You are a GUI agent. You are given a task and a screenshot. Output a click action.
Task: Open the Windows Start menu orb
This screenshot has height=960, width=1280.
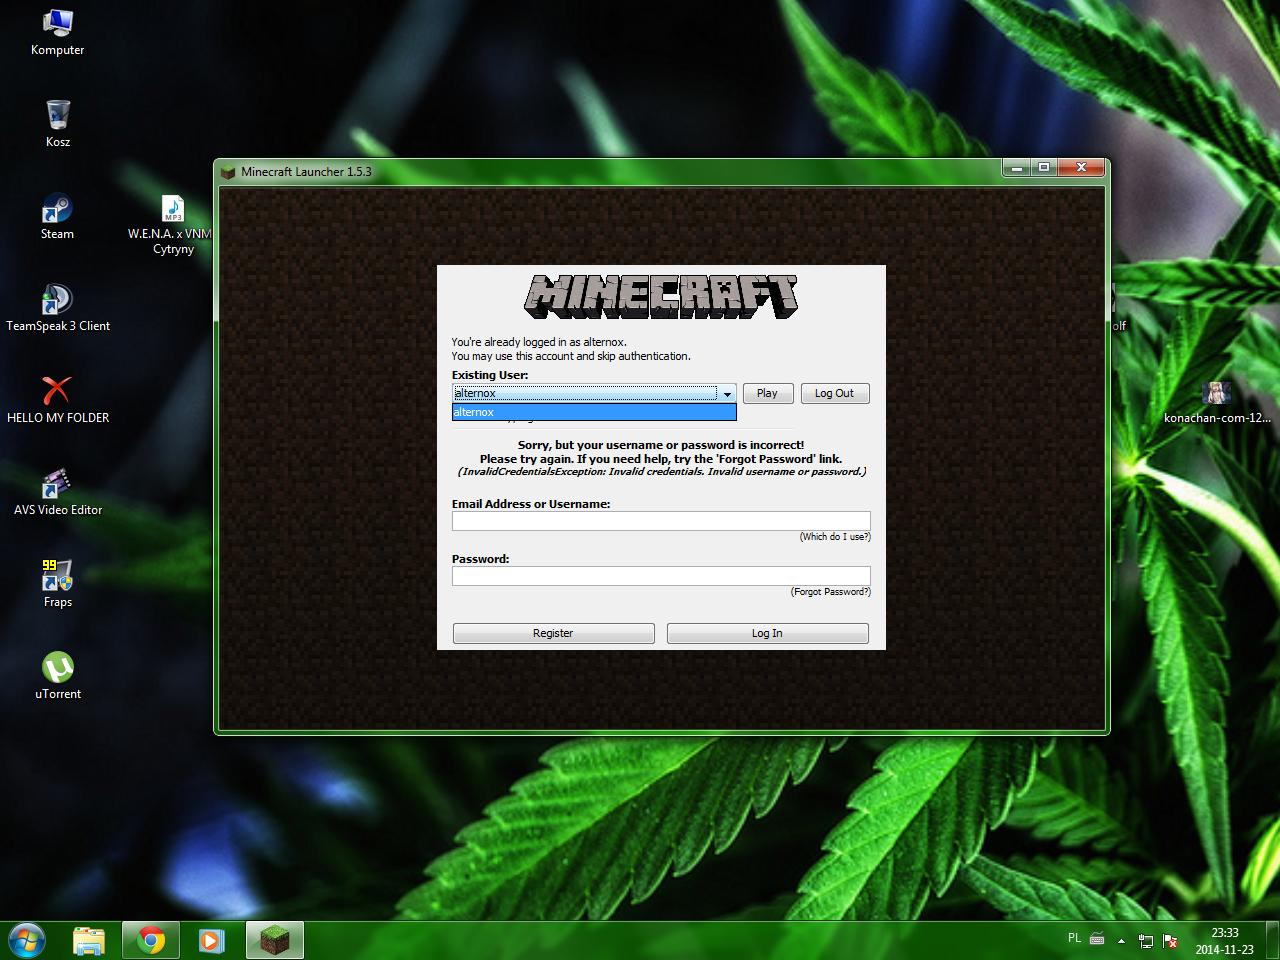[x=27, y=940]
